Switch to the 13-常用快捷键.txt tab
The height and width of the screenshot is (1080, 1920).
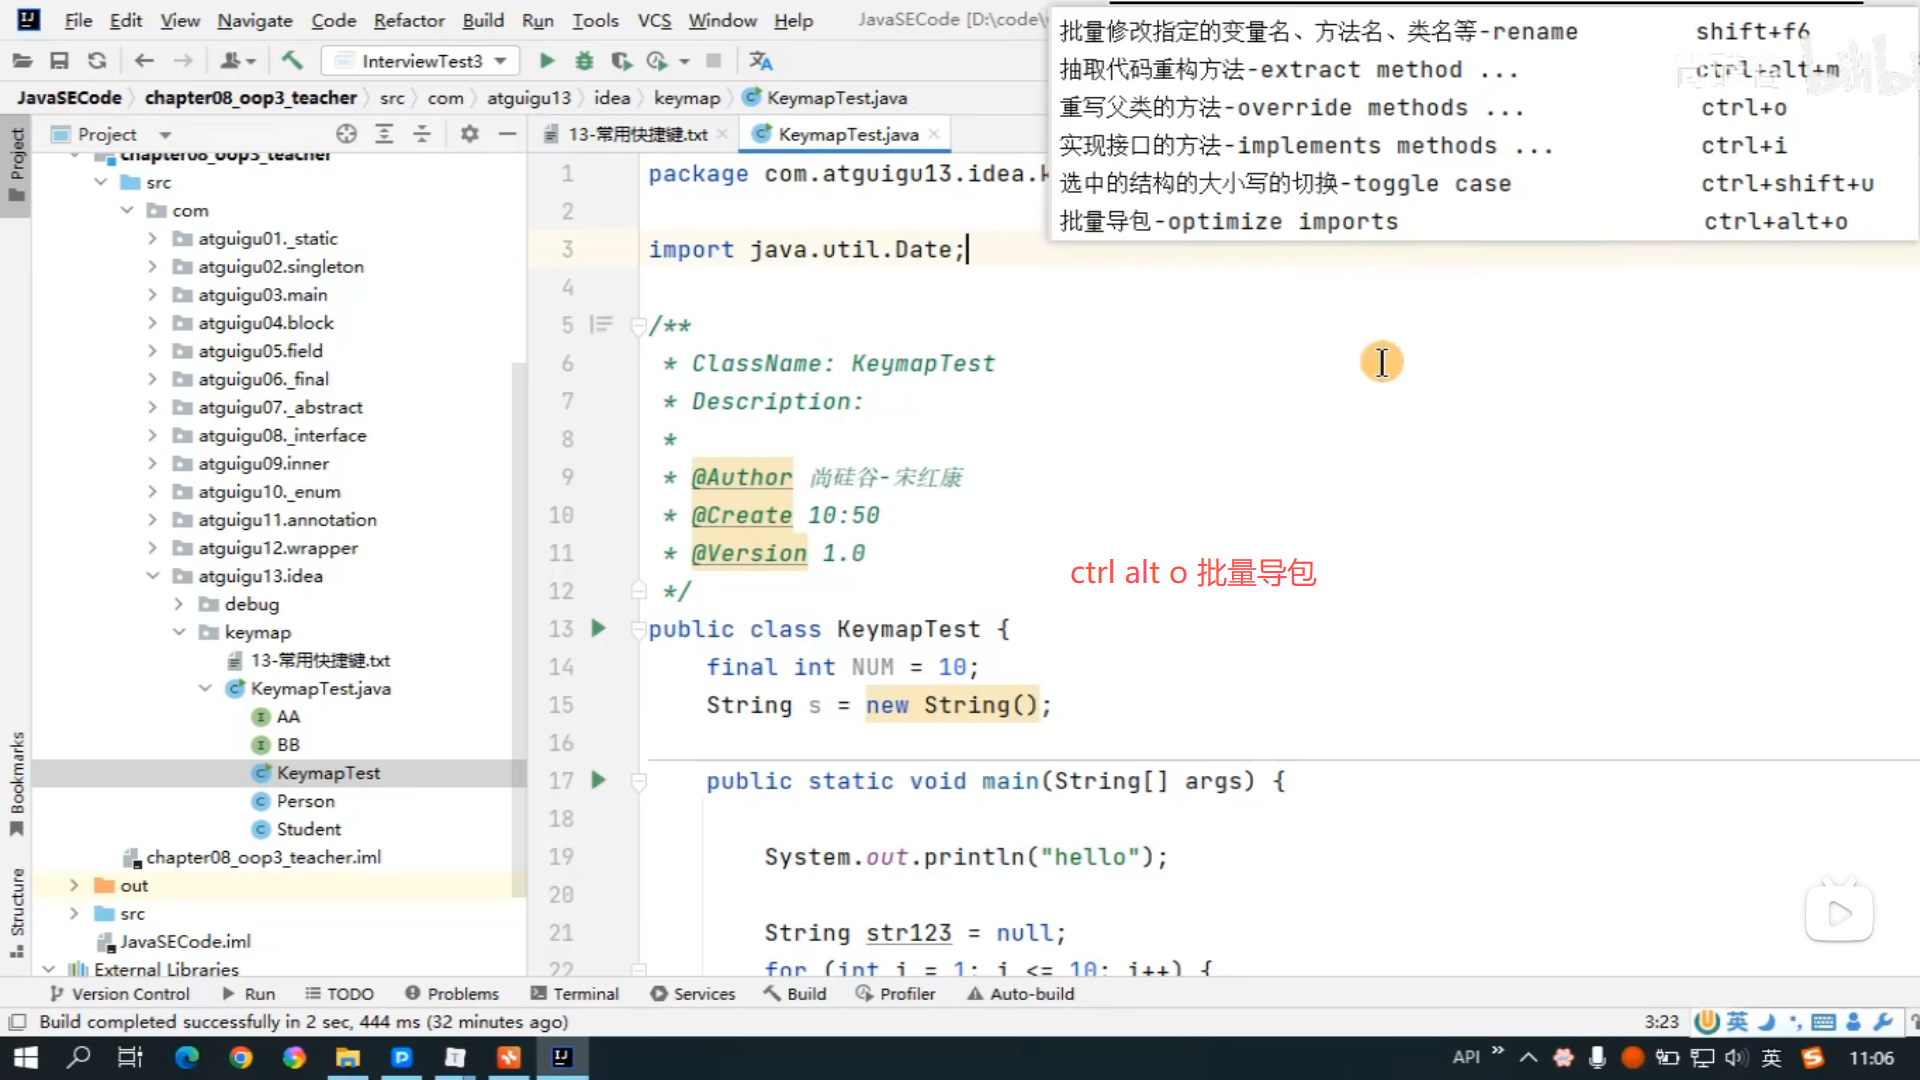coord(637,134)
